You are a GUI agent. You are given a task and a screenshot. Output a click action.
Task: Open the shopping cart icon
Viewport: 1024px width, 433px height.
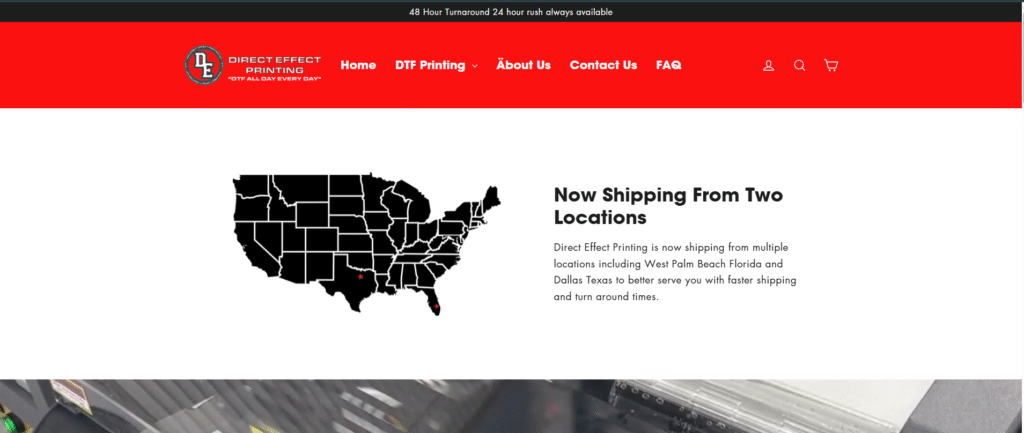coord(831,65)
